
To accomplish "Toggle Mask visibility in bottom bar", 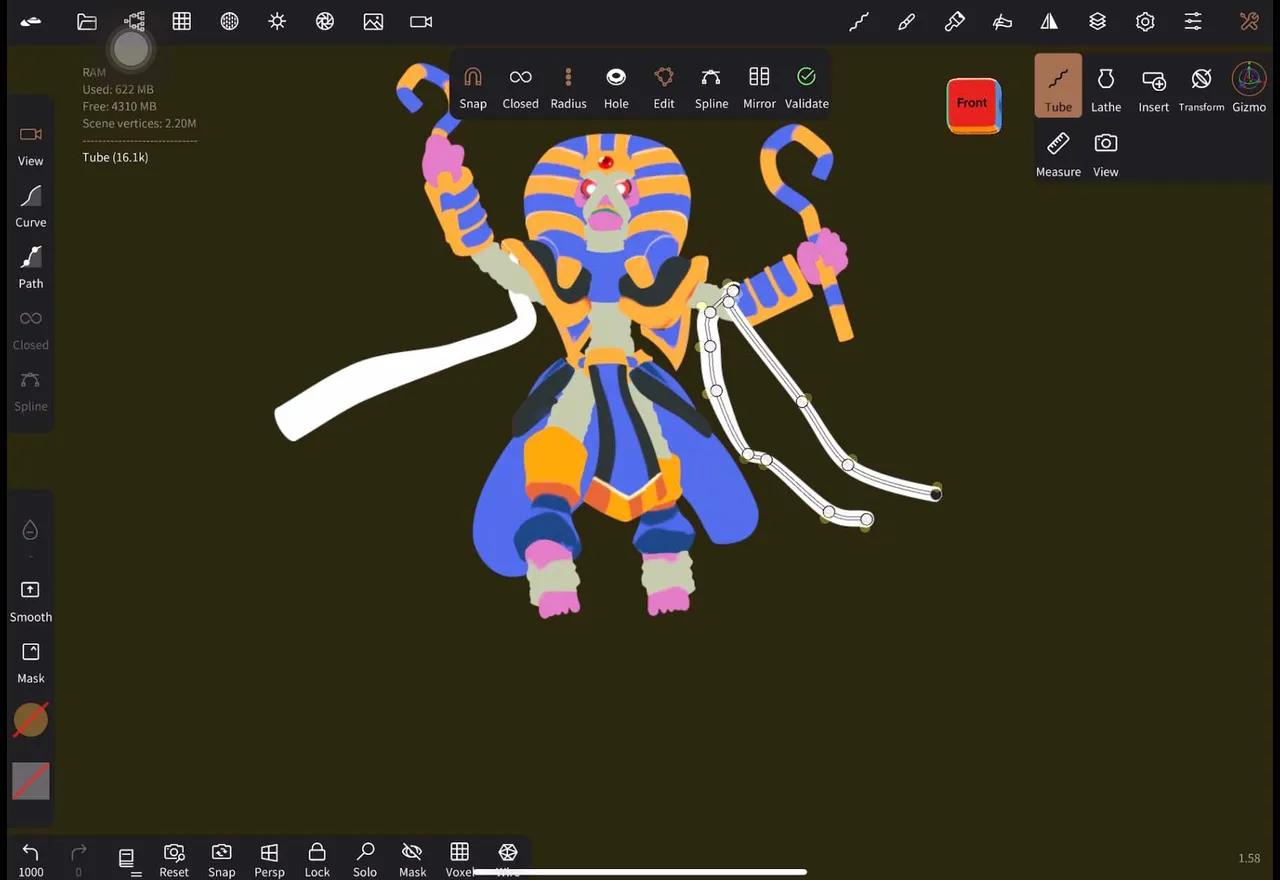I will pyautogui.click(x=412, y=858).
